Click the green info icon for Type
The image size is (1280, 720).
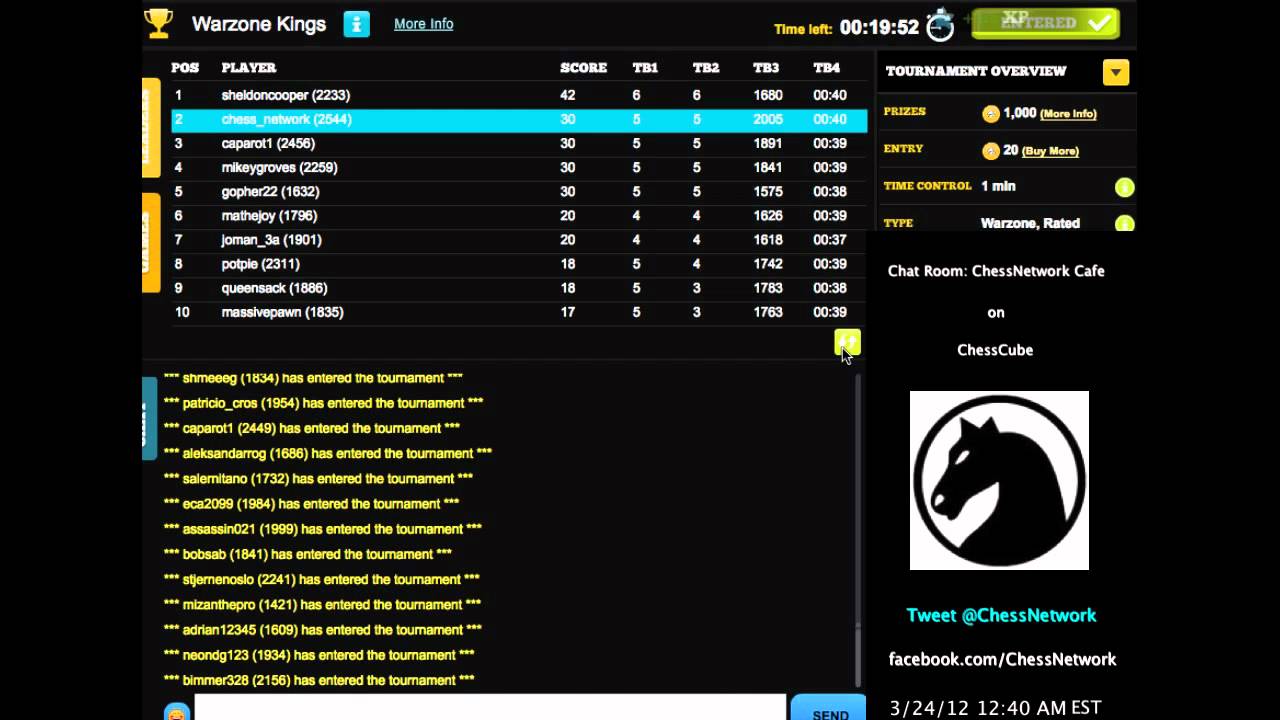[1124, 224]
